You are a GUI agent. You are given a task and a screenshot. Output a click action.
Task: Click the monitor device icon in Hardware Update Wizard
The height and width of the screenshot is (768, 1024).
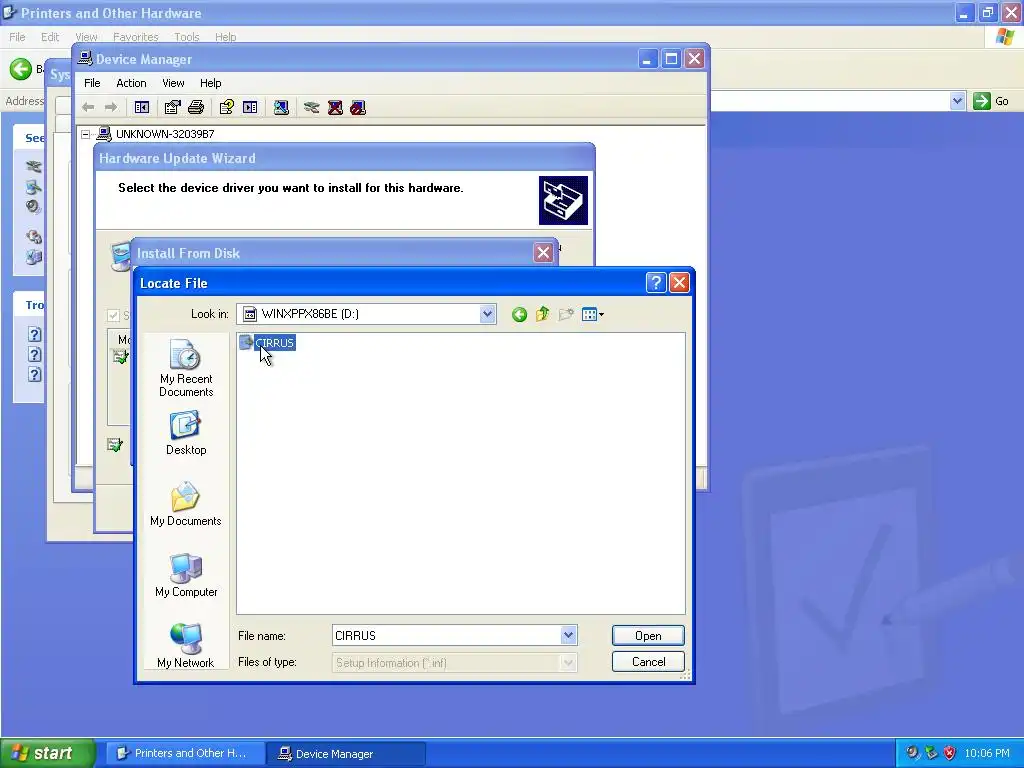120,256
